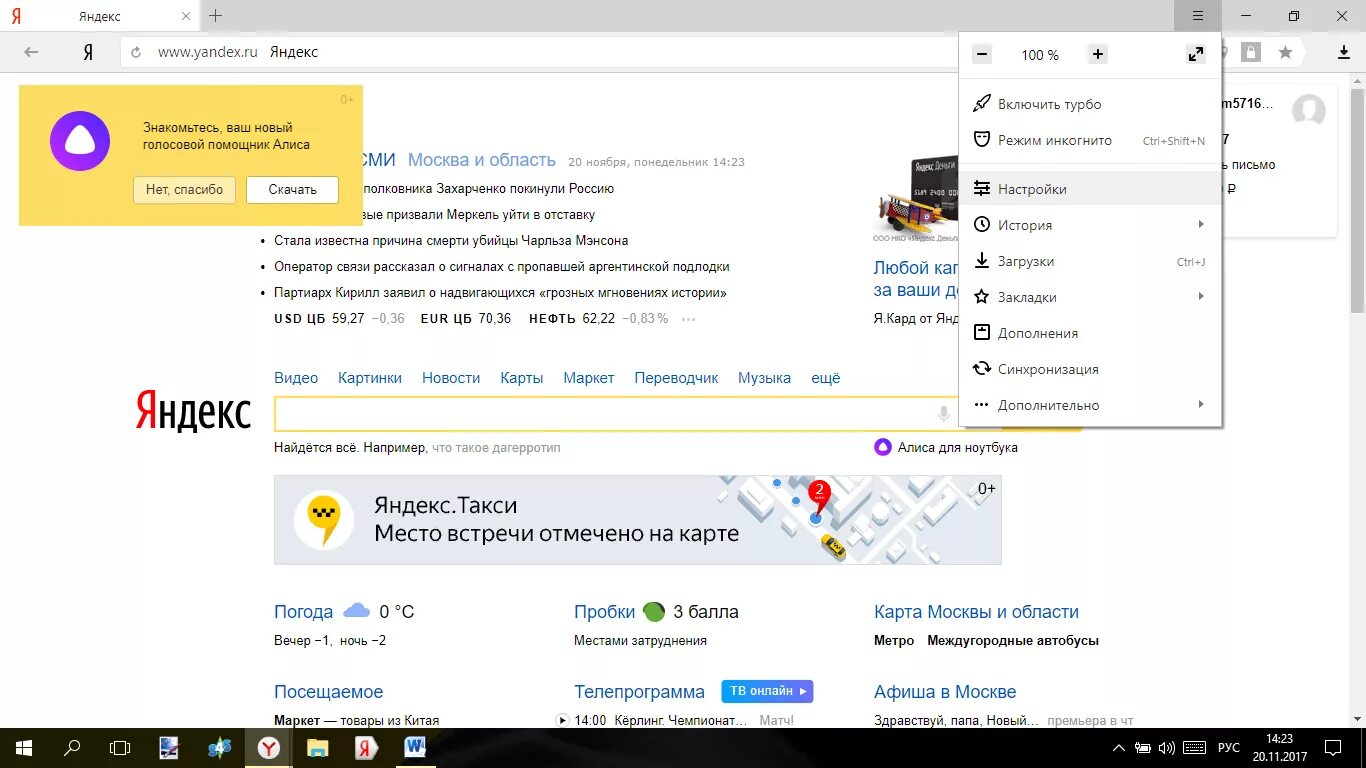Open the Погода weather link
Screen dimensions: 1366x768
304,612
